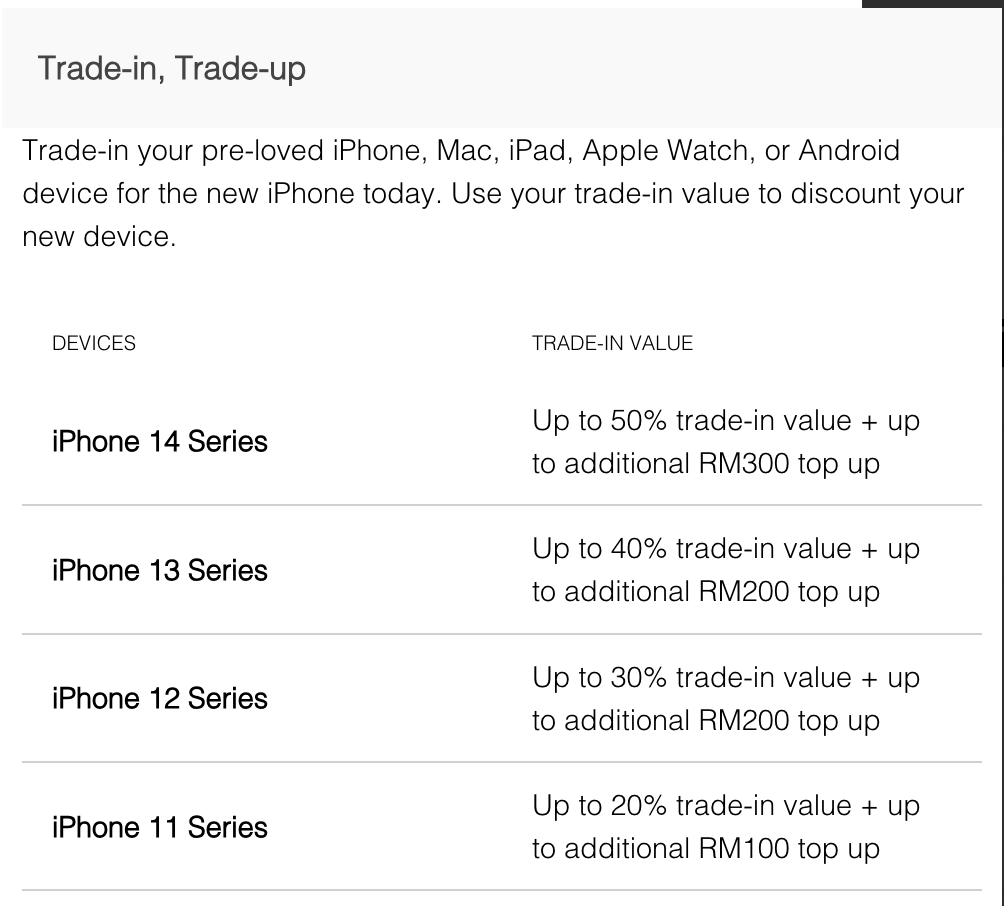Select the iPhone 11 Series row label
Viewport: 1004px width, 906px height.
pyautogui.click(x=160, y=827)
